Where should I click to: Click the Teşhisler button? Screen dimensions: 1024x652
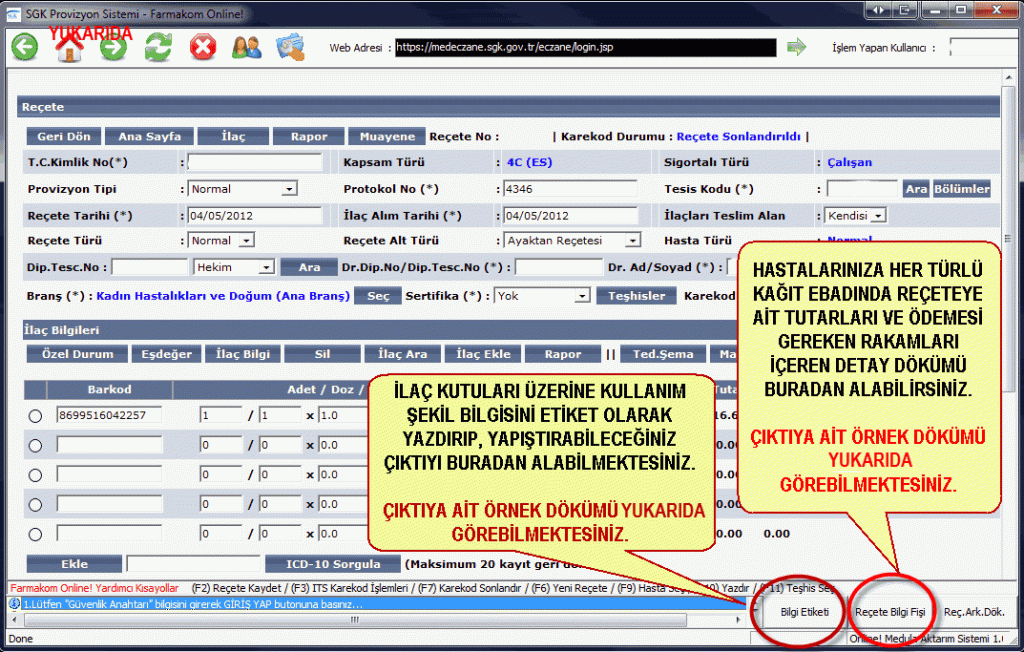tap(637, 296)
